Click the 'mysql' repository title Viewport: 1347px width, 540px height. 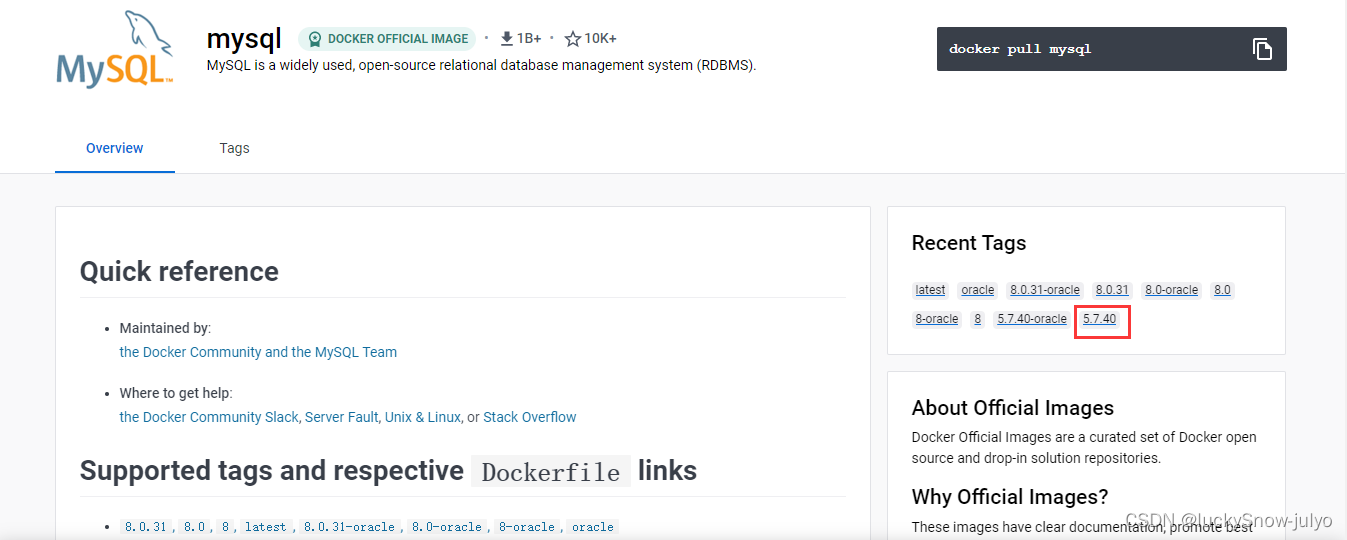click(x=244, y=39)
